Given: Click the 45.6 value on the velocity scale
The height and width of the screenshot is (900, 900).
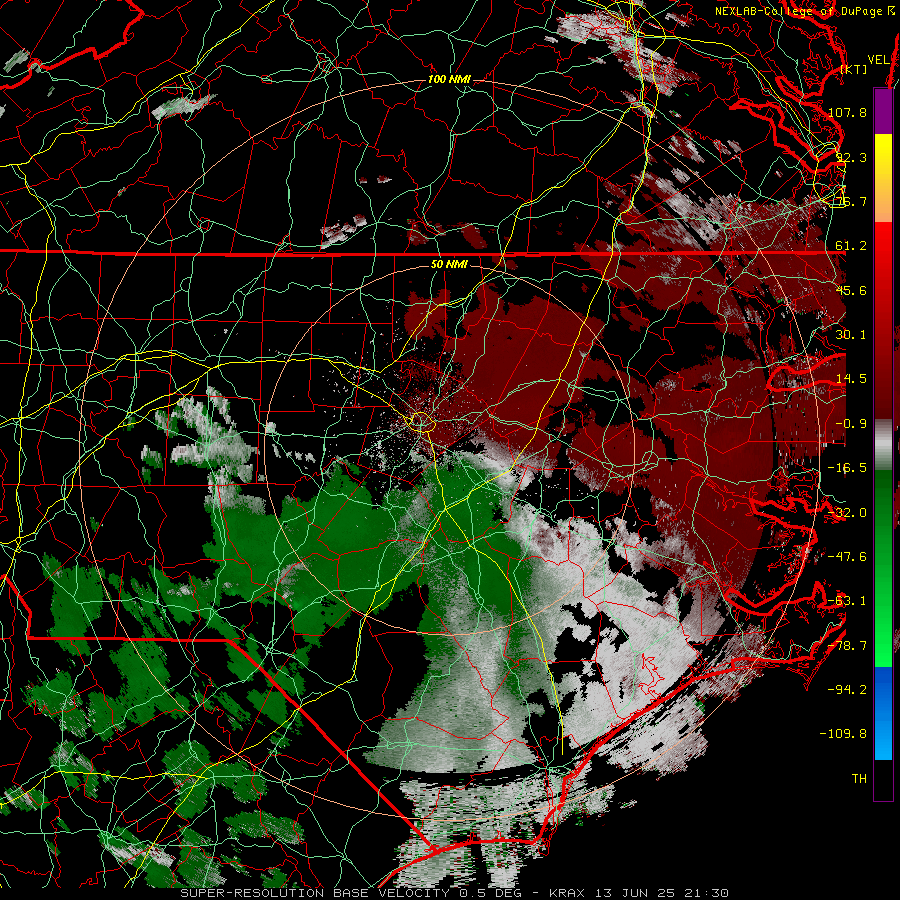Looking at the screenshot, I should [851, 290].
